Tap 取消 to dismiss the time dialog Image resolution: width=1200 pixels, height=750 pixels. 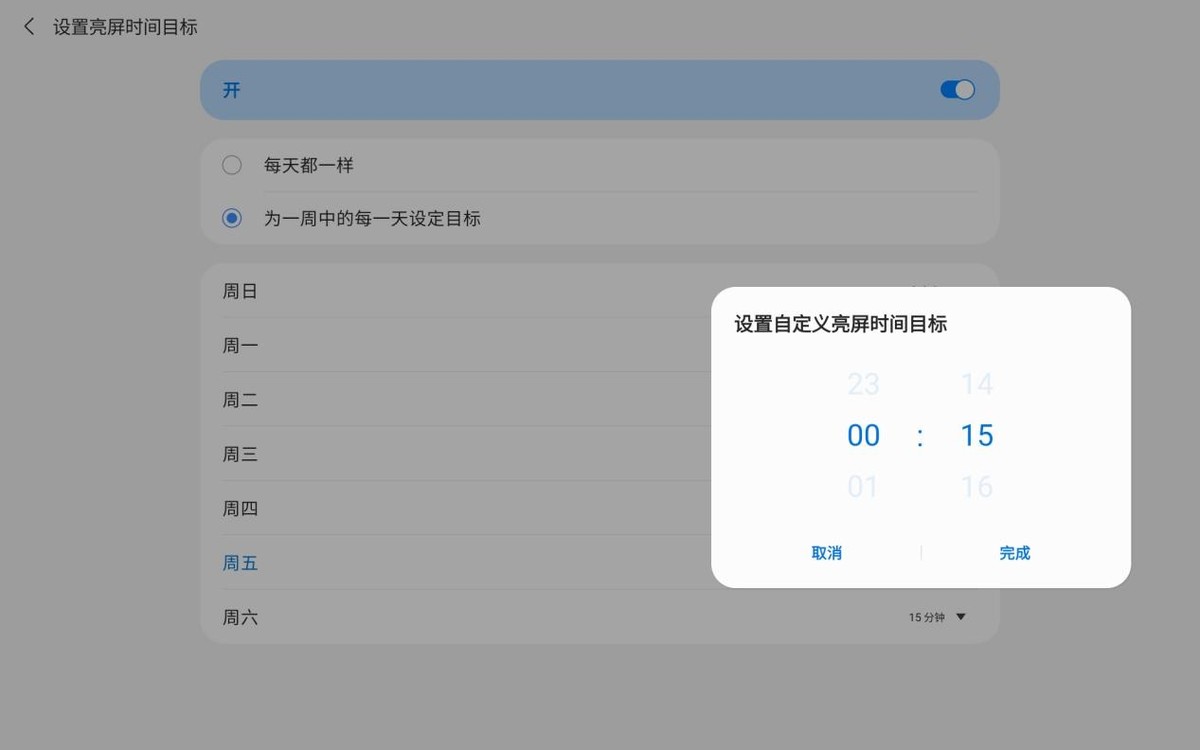(827, 552)
